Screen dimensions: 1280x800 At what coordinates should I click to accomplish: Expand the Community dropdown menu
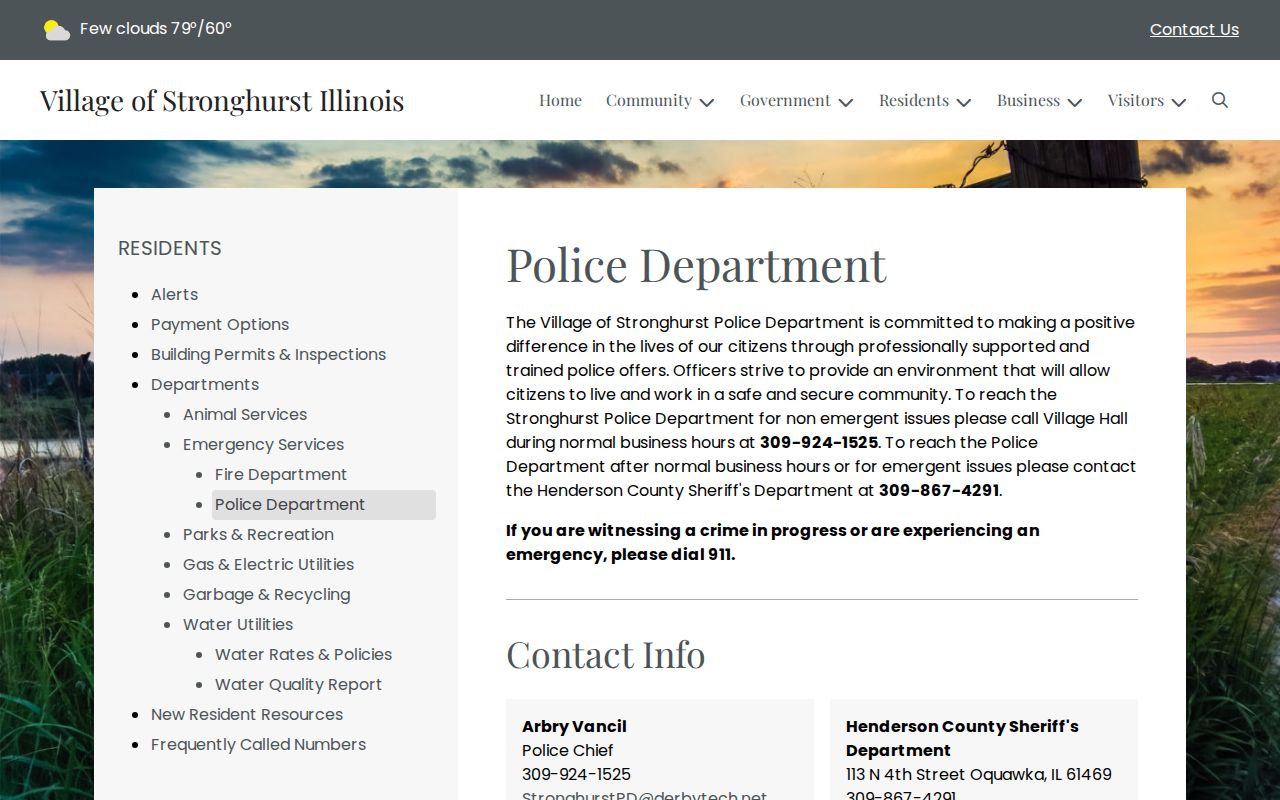click(660, 101)
